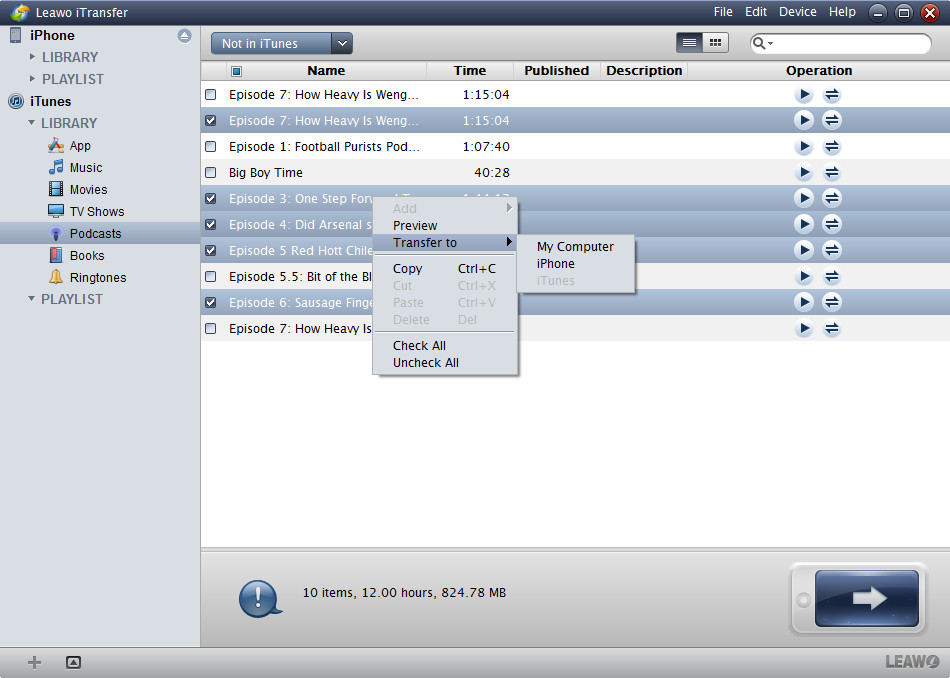Sort the list by Time column
Image resolution: width=950 pixels, height=678 pixels.
pyautogui.click(x=470, y=71)
